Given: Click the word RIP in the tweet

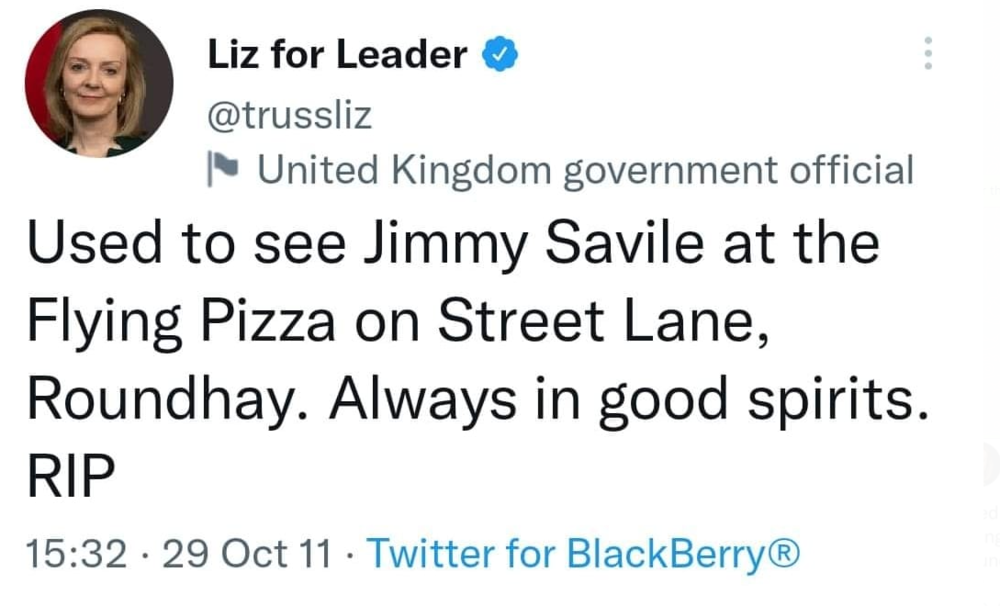Looking at the screenshot, I should pyautogui.click(x=66, y=478).
